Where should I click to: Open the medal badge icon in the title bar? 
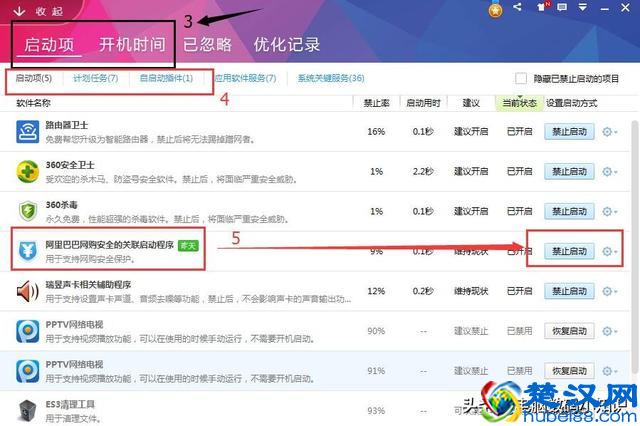[x=496, y=10]
